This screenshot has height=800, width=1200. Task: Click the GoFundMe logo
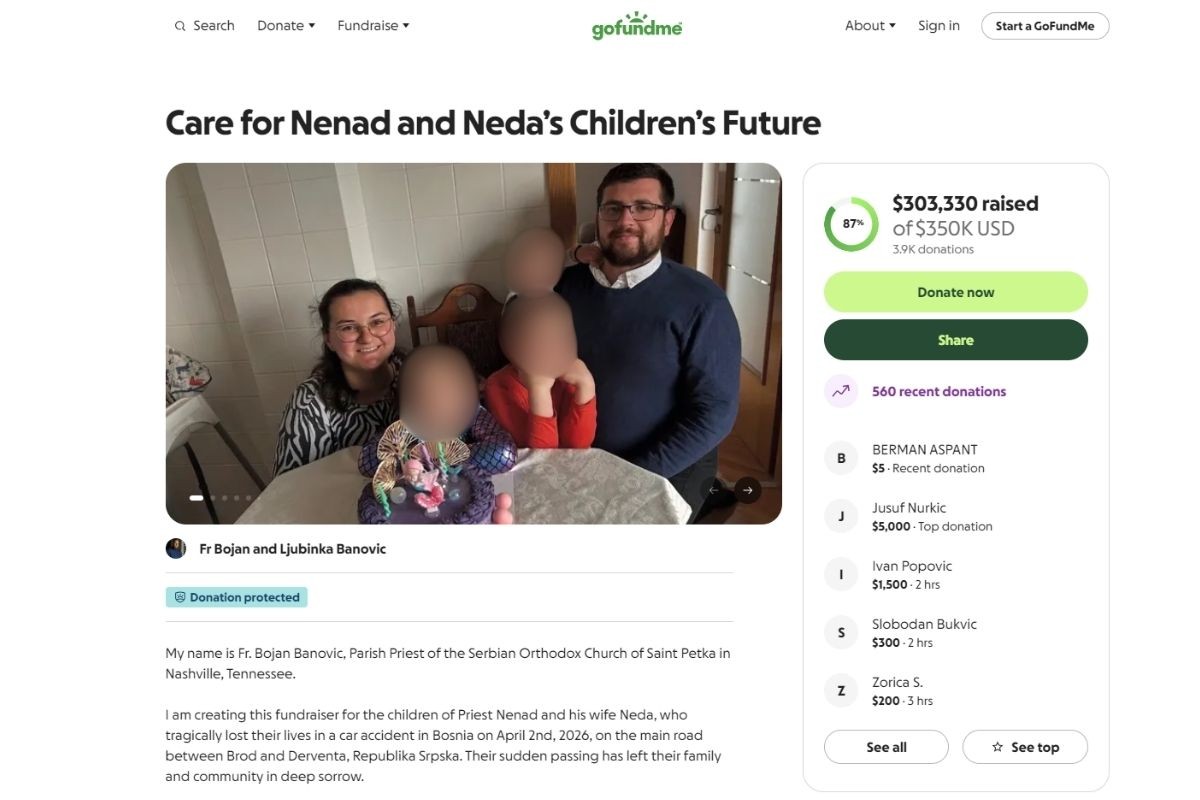click(x=637, y=26)
